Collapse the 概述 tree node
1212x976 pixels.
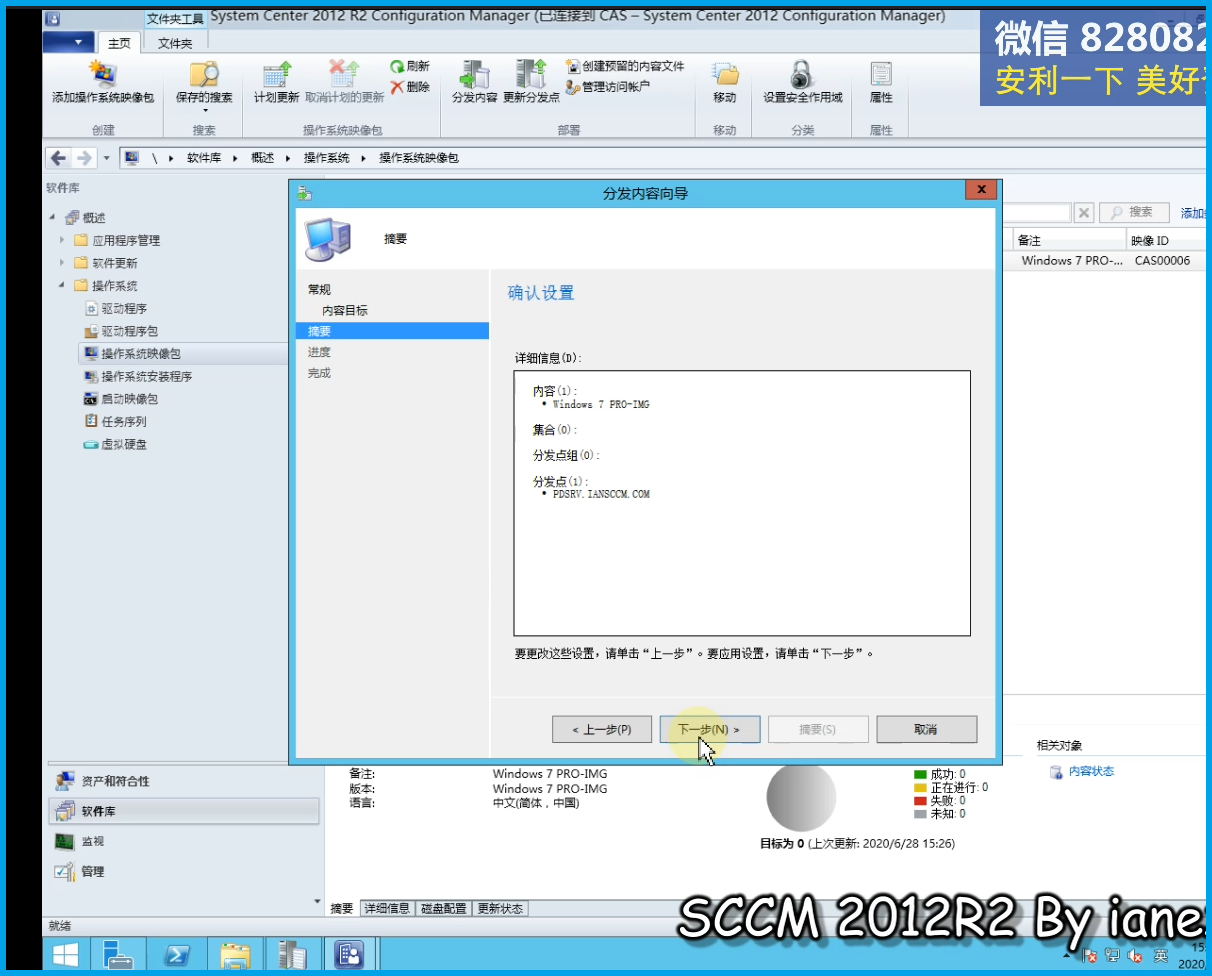tap(52, 217)
